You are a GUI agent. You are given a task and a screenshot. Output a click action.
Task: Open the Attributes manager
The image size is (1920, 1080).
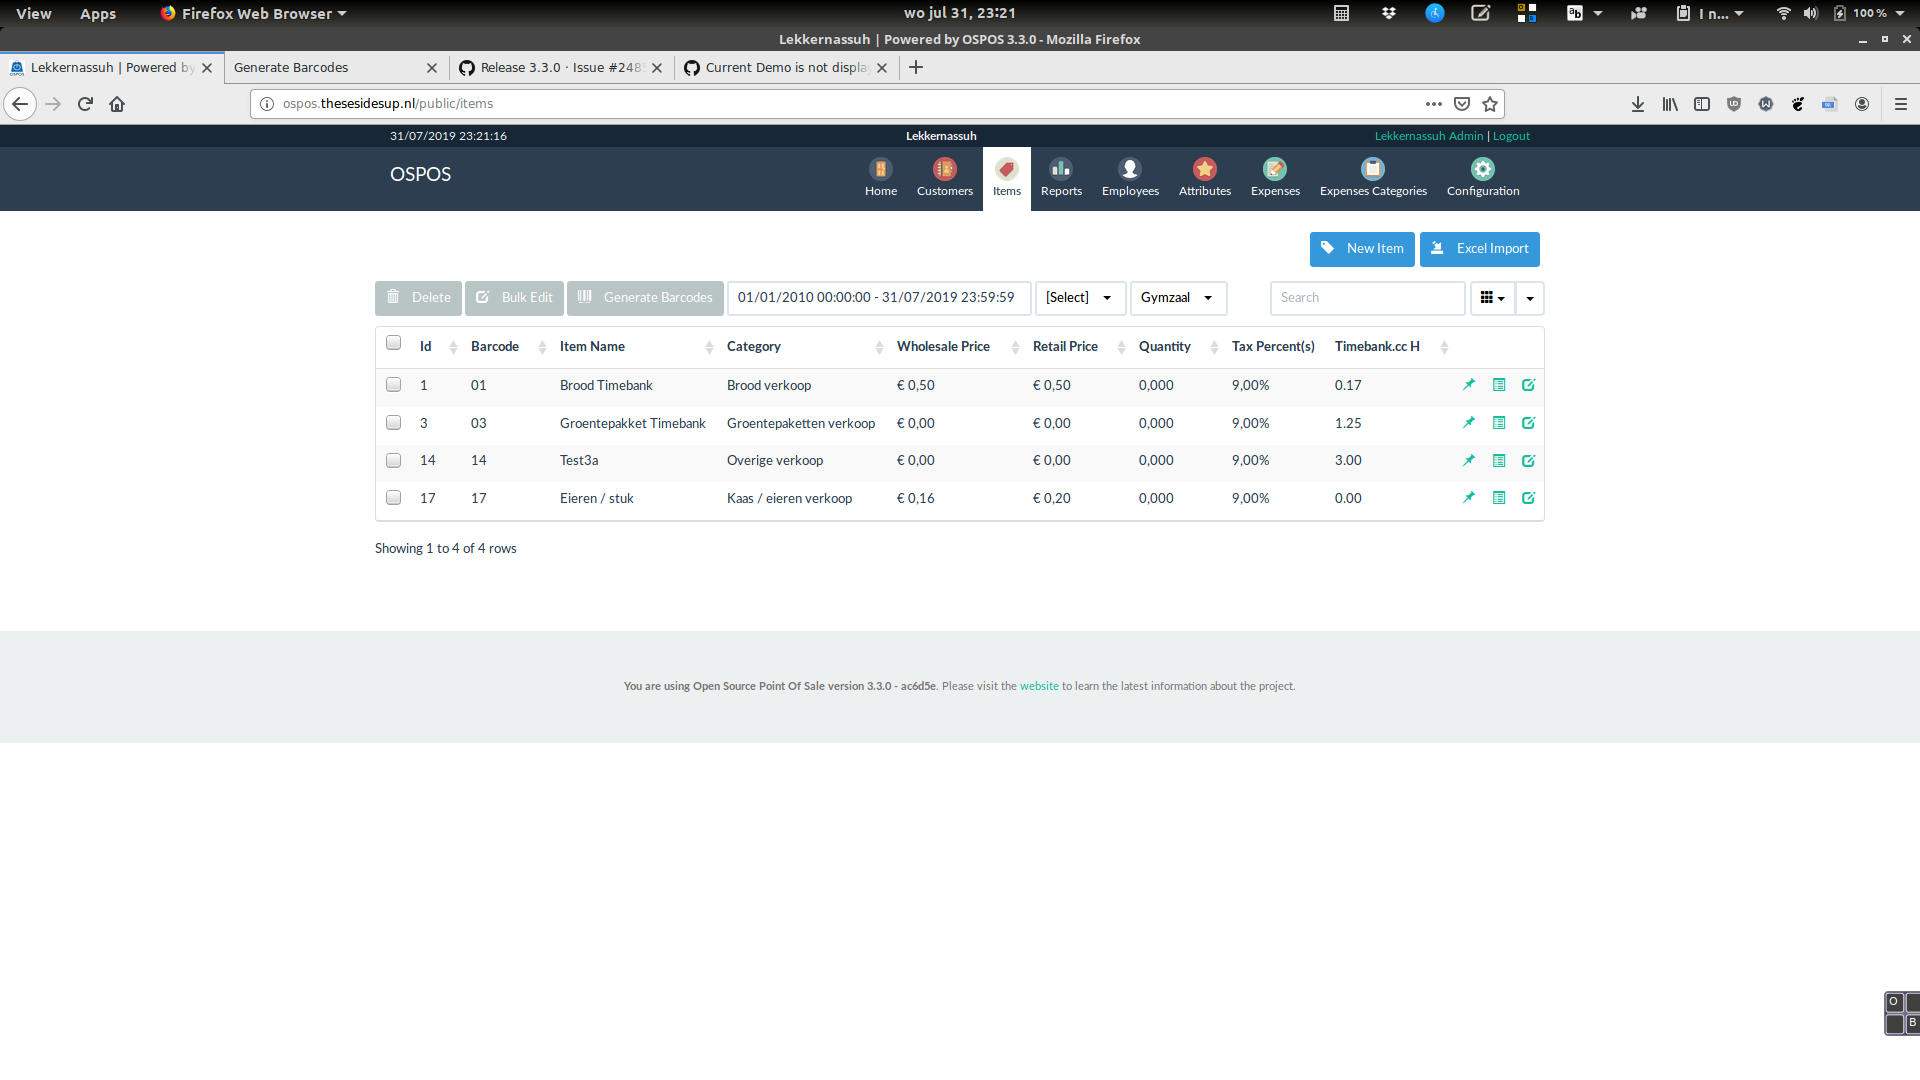pos(1204,177)
